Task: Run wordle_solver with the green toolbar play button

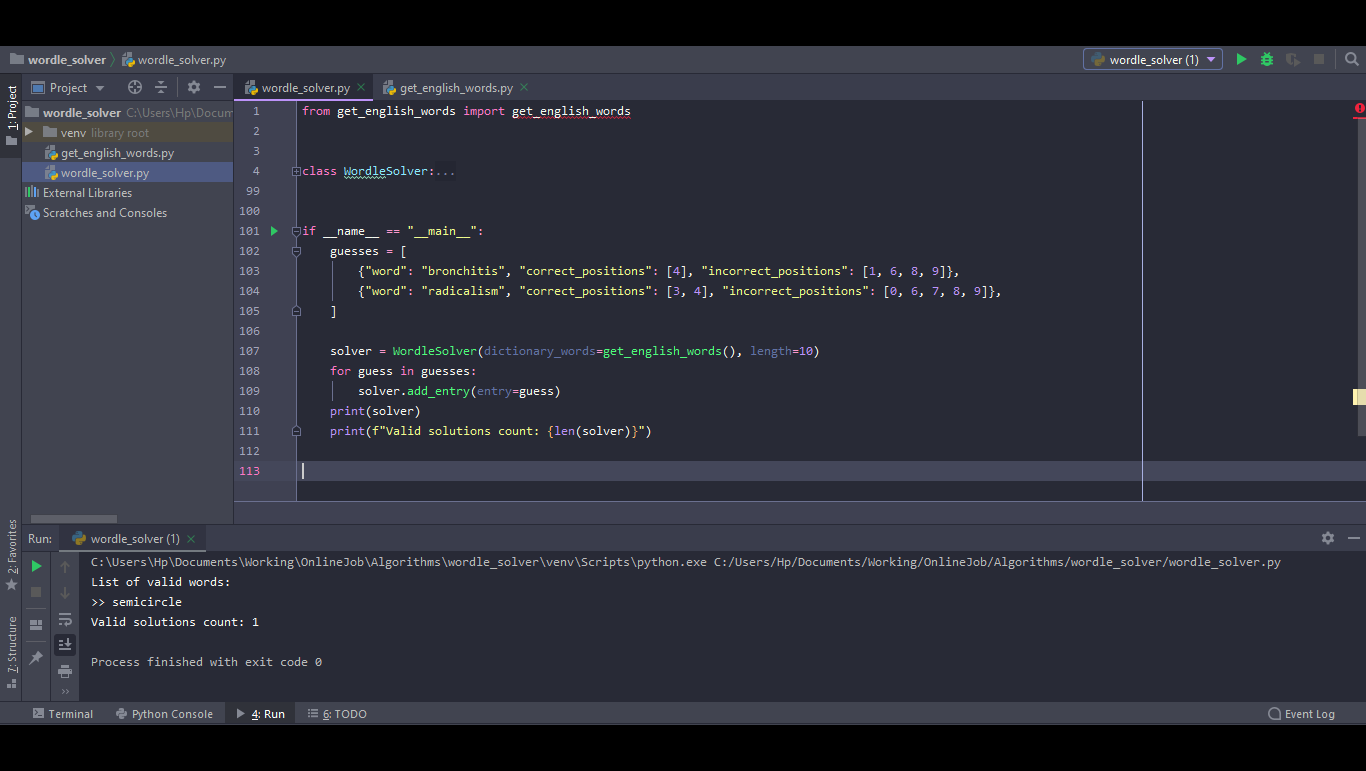Action: pyautogui.click(x=1241, y=60)
